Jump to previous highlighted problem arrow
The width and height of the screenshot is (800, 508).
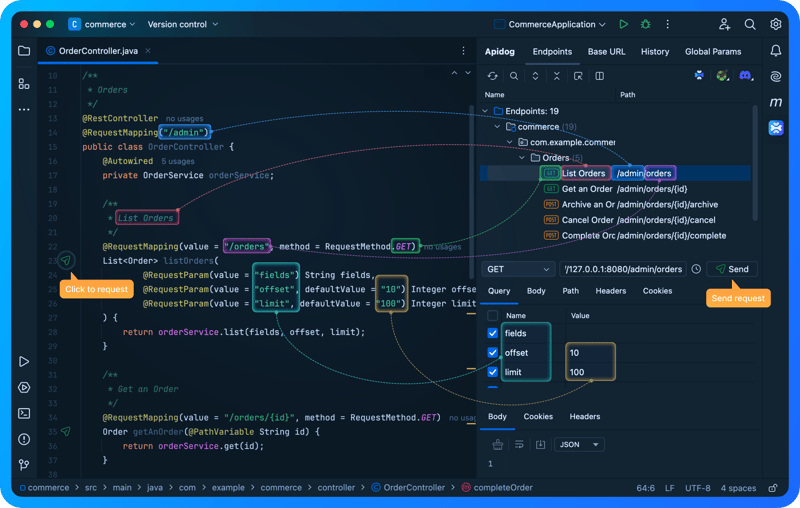tap(454, 73)
